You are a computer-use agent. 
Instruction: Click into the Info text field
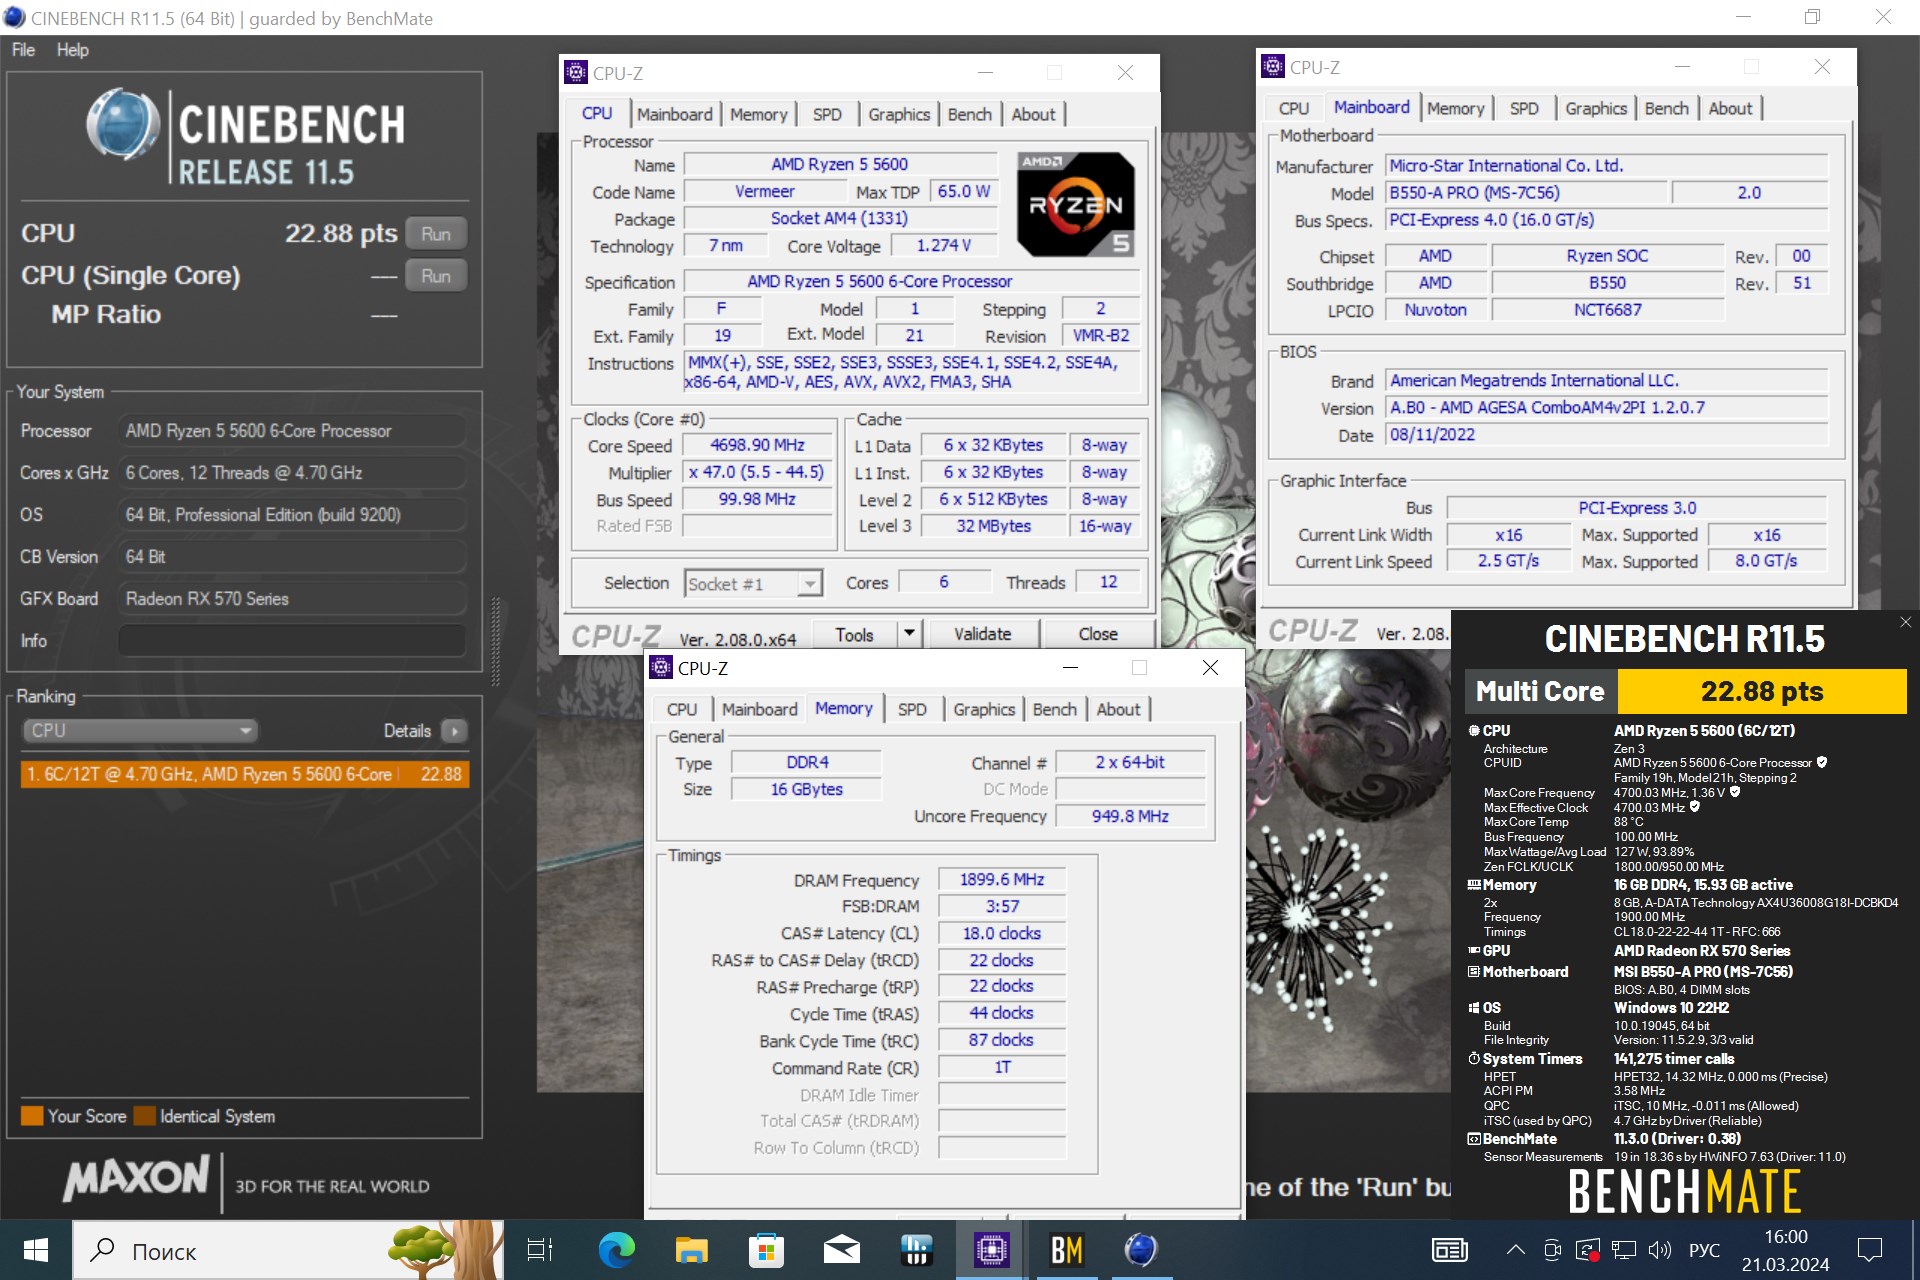(292, 640)
